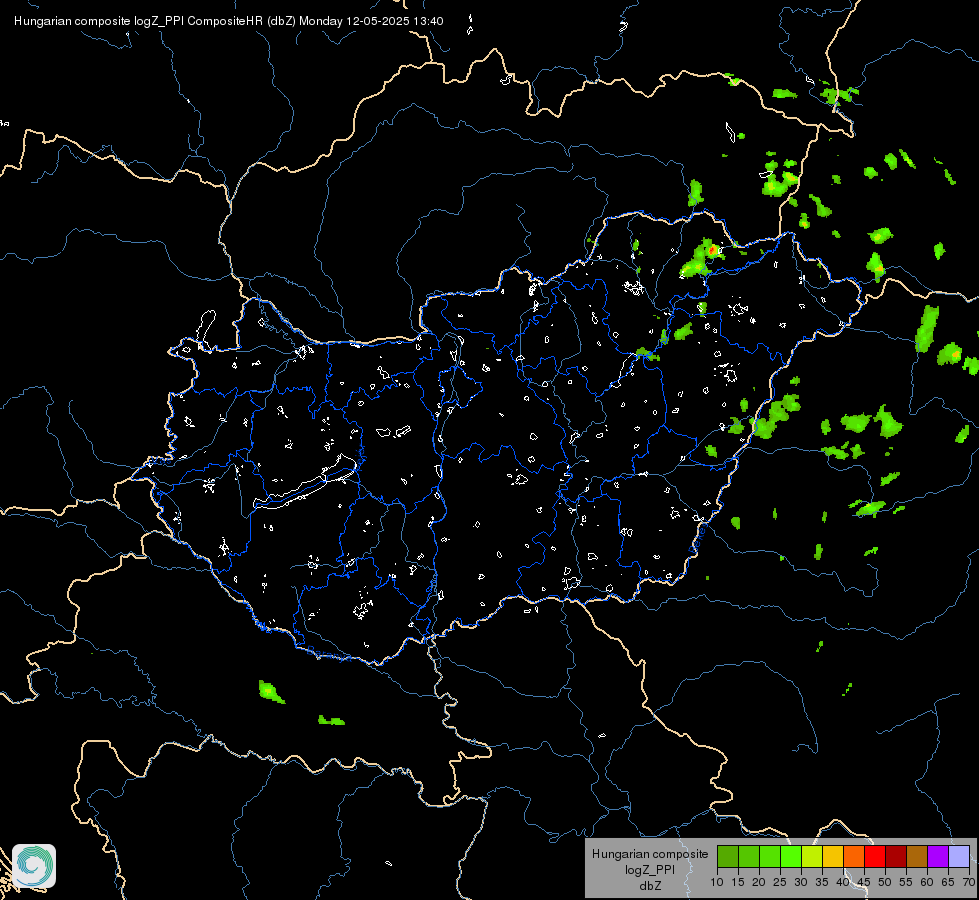The height and width of the screenshot is (900, 979).
Task: Click the legend scale value '30'
Action: [801, 883]
